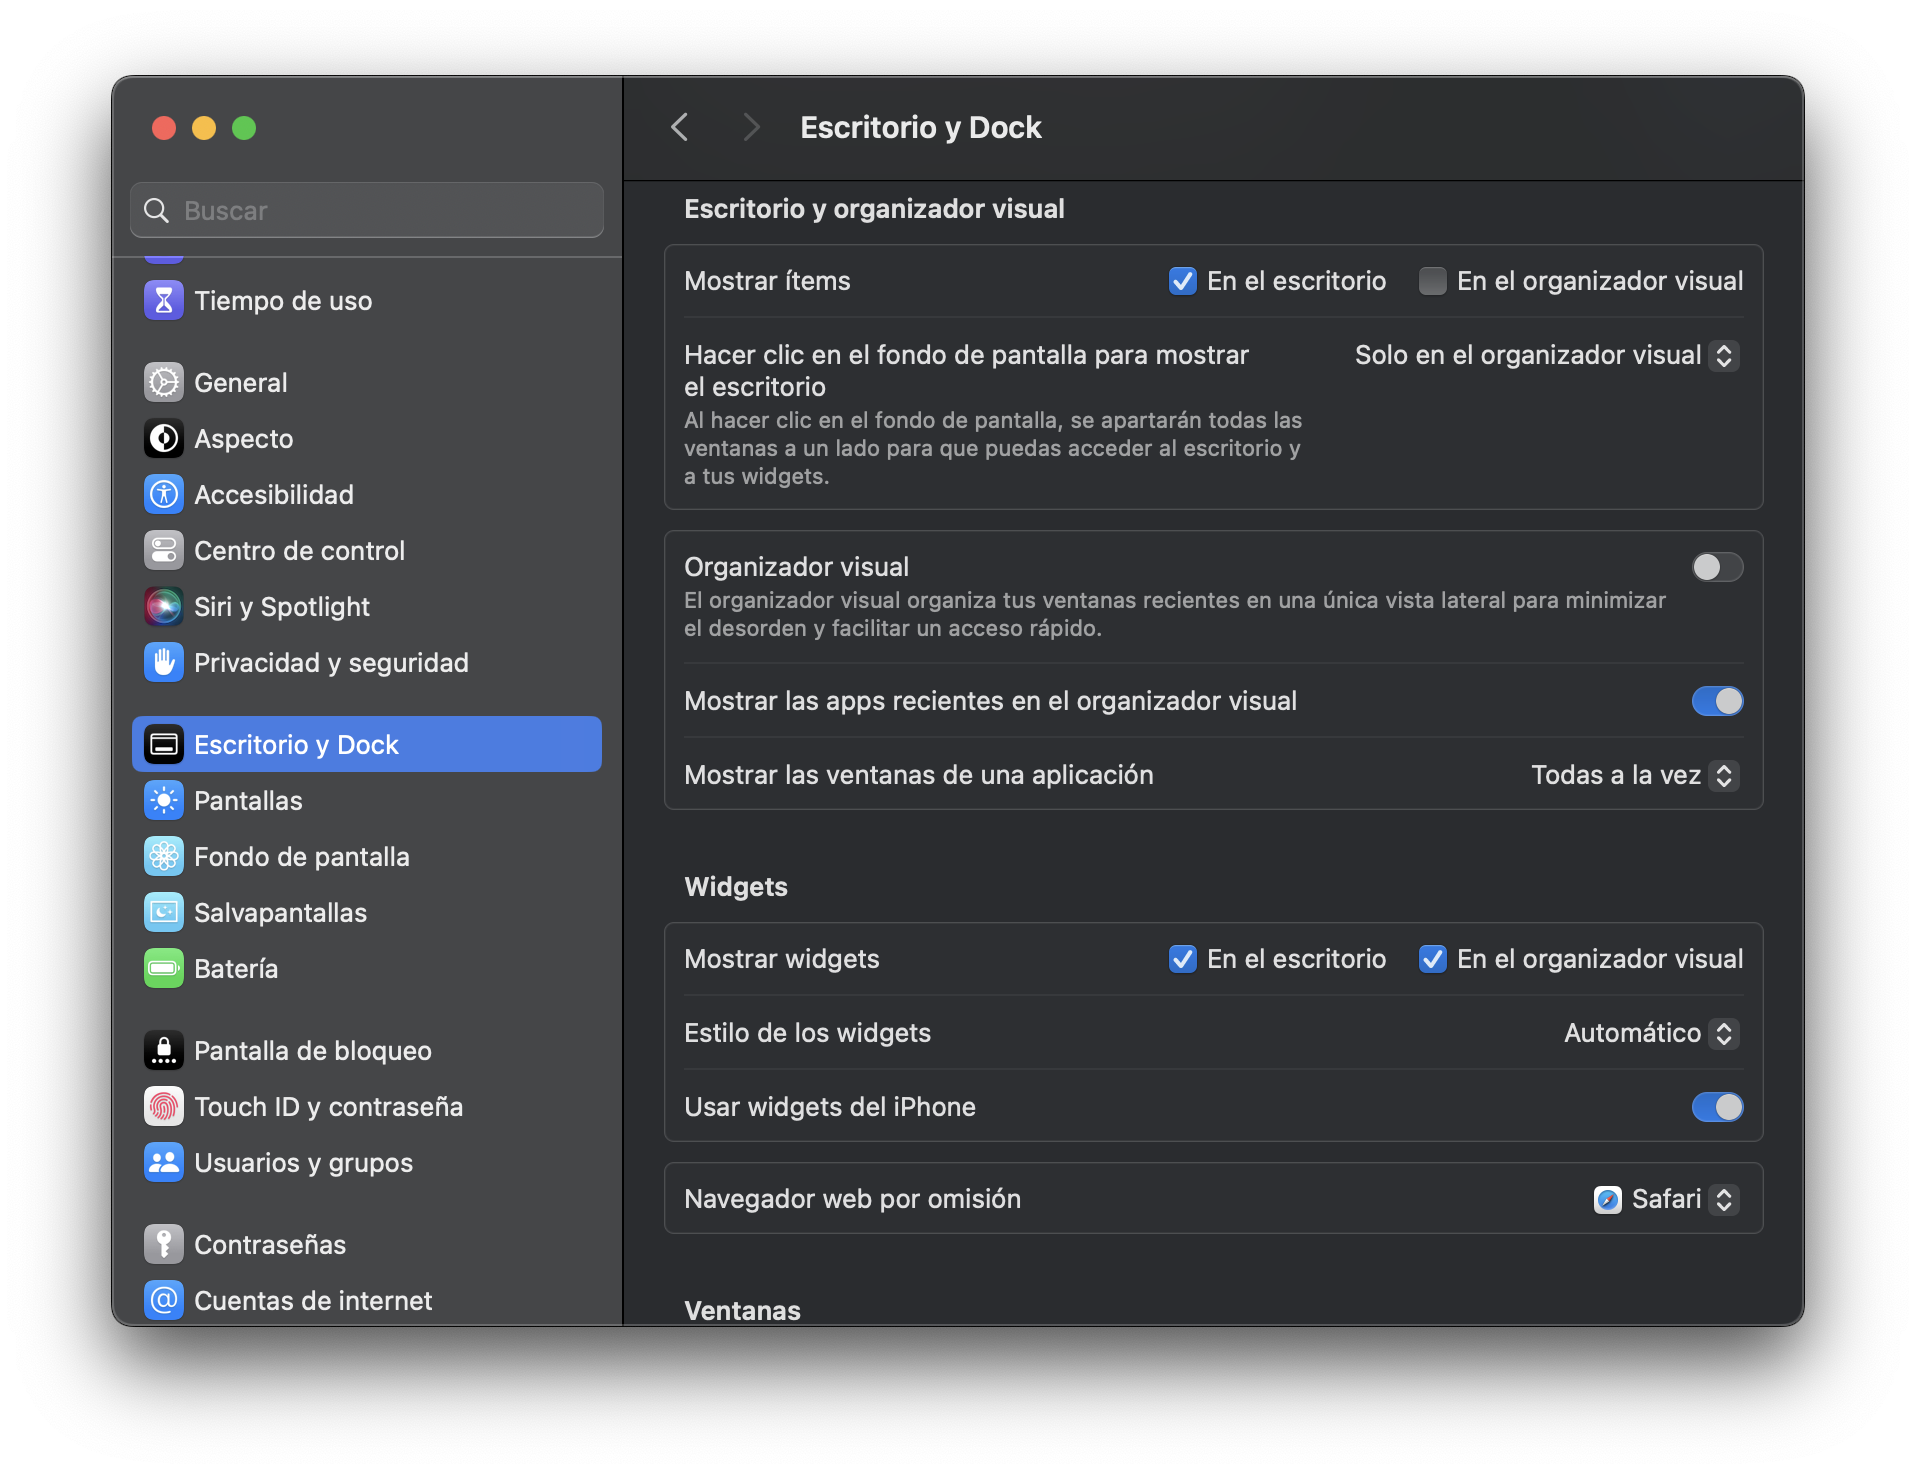Viewport: 1916px width, 1474px height.
Task: Open the Accesibilidad icon in sidebar
Action: pyautogui.click(x=164, y=495)
